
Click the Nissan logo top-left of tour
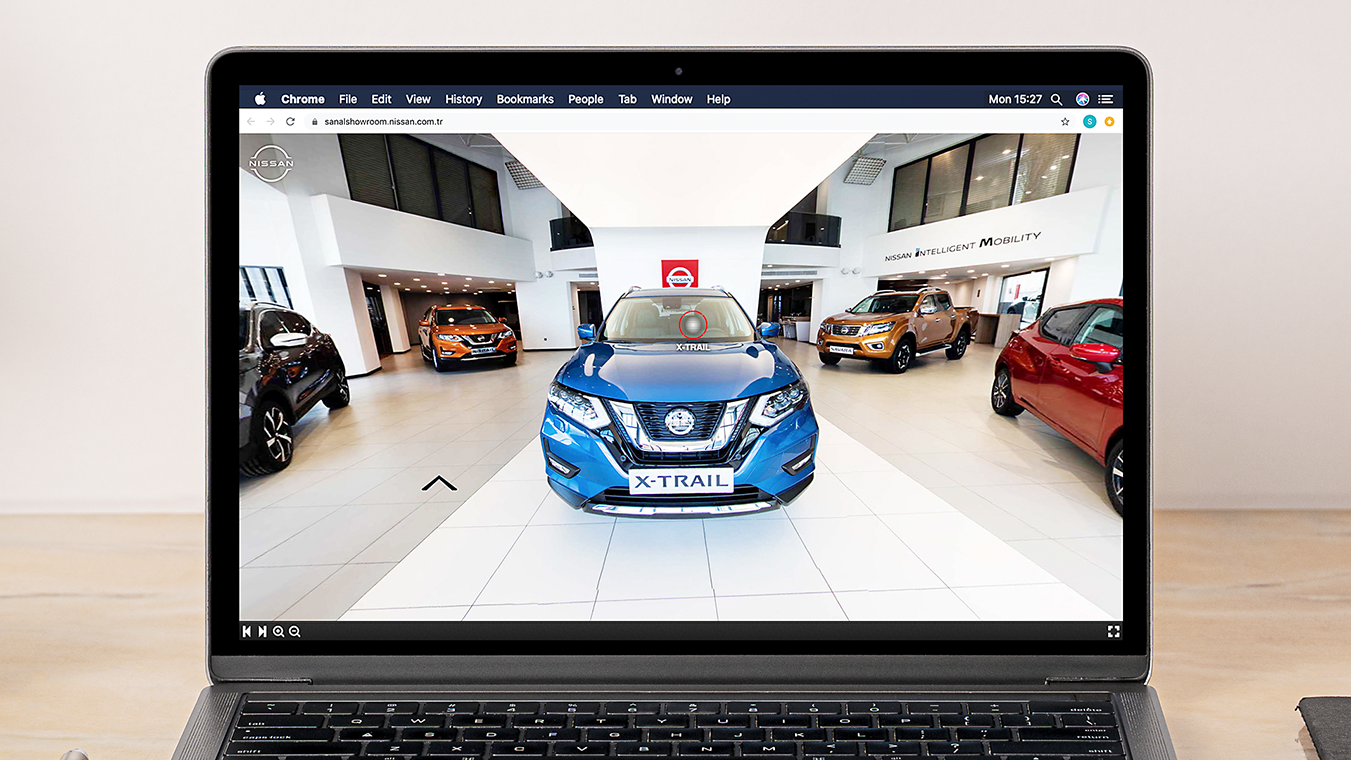tap(271, 163)
